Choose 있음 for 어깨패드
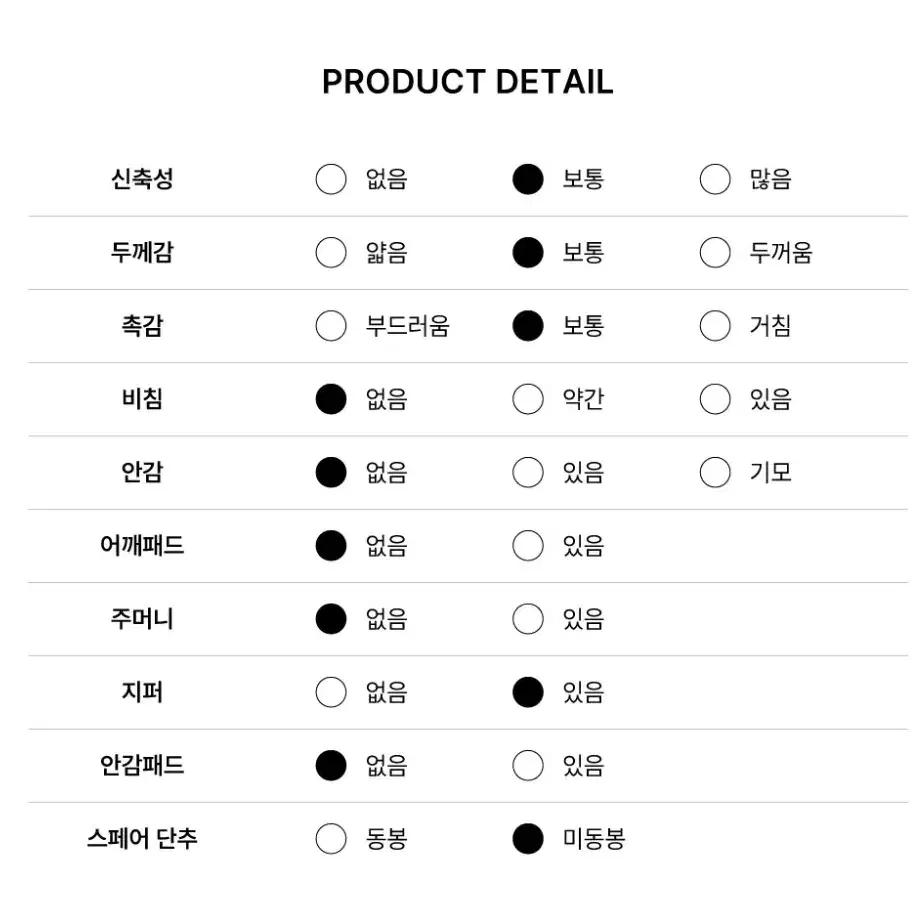 click(x=528, y=546)
